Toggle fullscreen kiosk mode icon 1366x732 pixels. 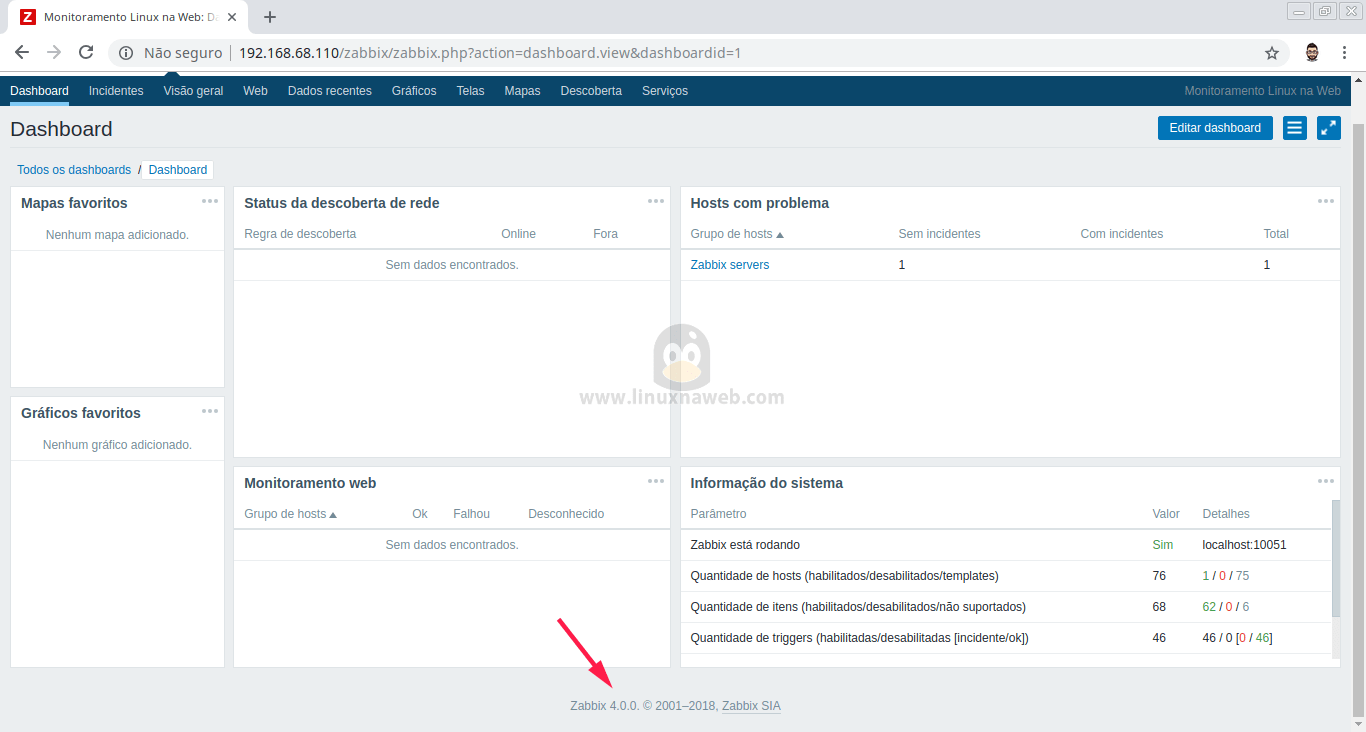(x=1329, y=128)
